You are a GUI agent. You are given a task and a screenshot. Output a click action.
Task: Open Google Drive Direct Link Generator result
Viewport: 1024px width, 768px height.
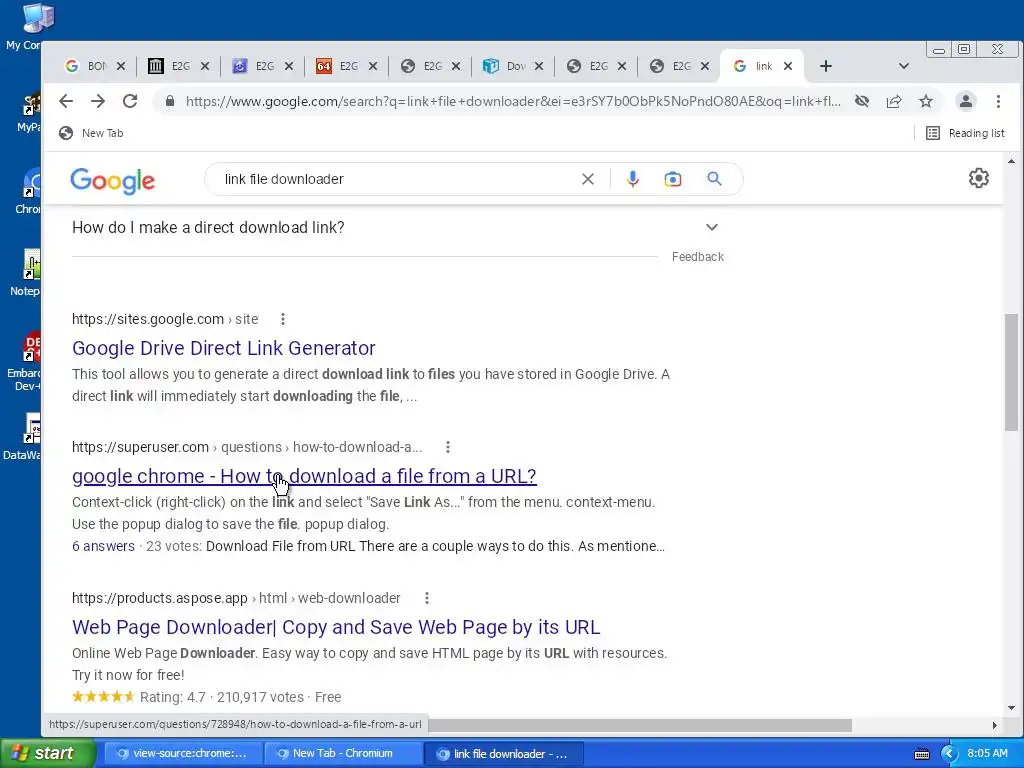[x=223, y=348]
